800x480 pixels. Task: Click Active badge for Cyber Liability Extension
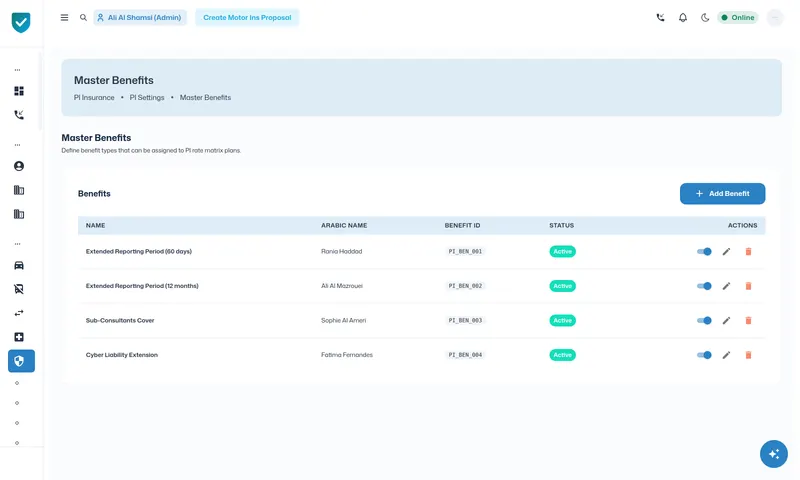(x=562, y=355)
